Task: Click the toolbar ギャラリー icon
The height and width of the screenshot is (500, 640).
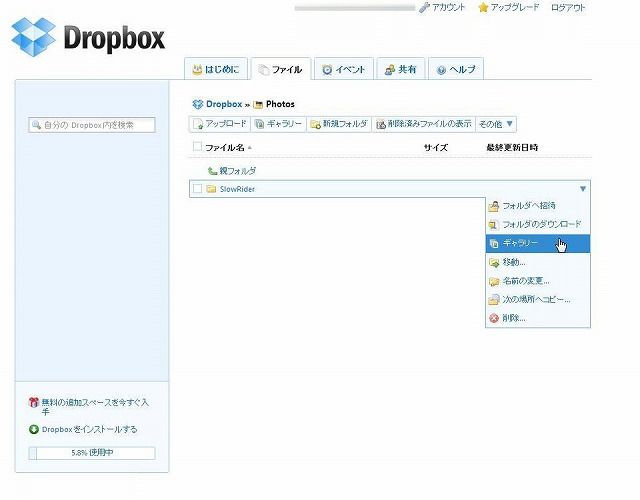Action: point(259,124)
